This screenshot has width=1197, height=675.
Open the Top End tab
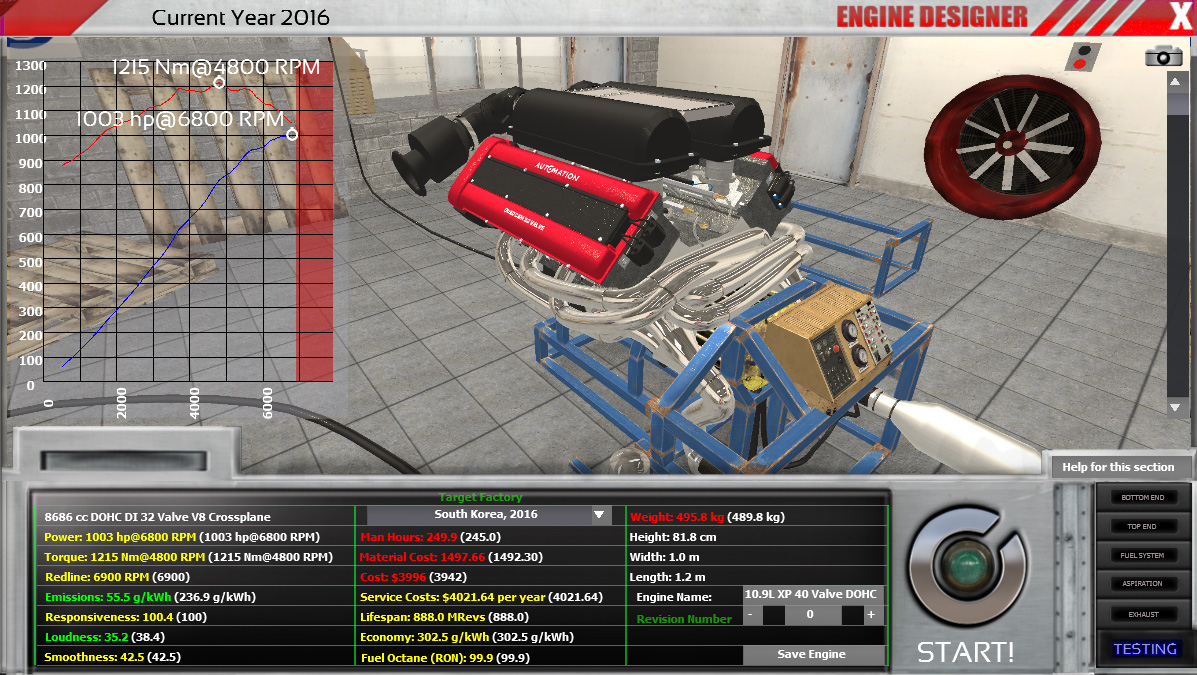click(x=1143, y=526)
